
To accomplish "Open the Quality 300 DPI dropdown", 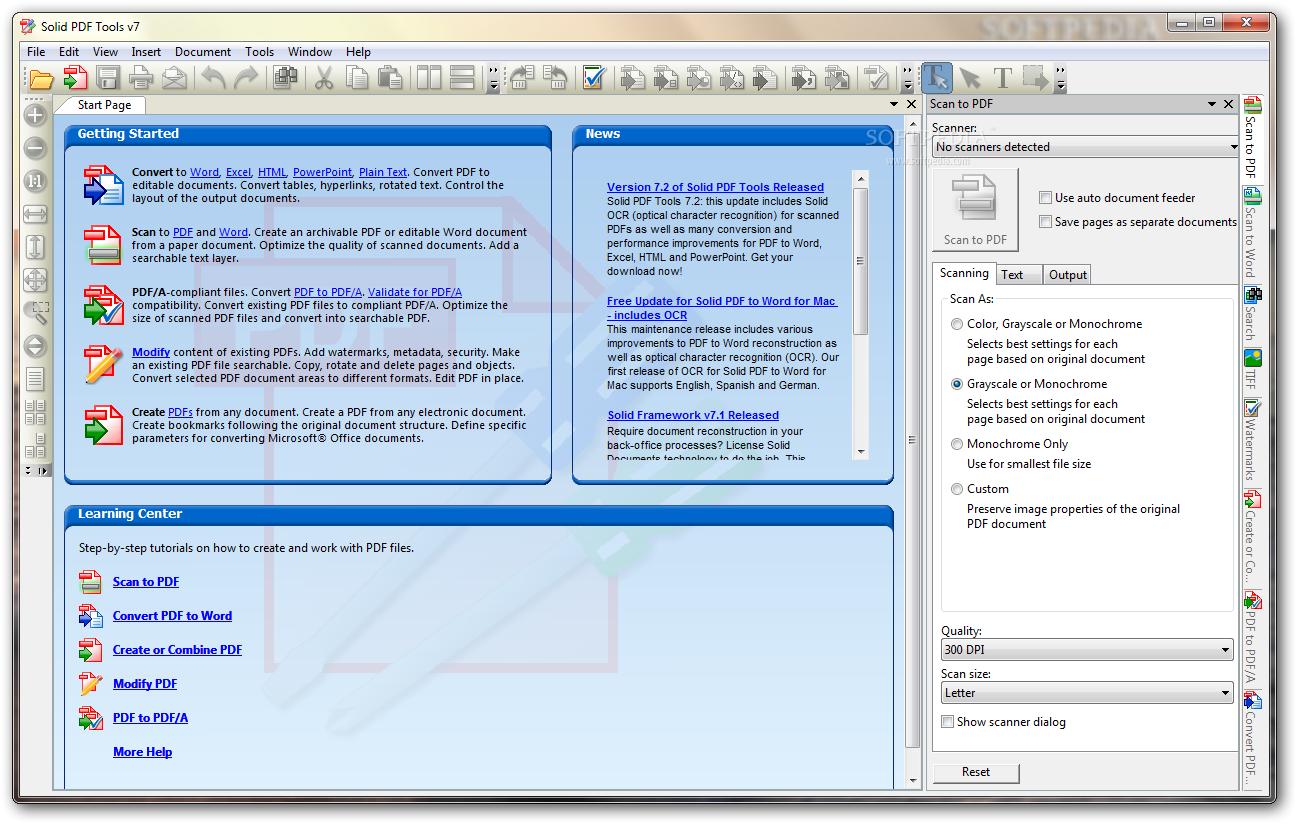I will tap(1087, 650).
